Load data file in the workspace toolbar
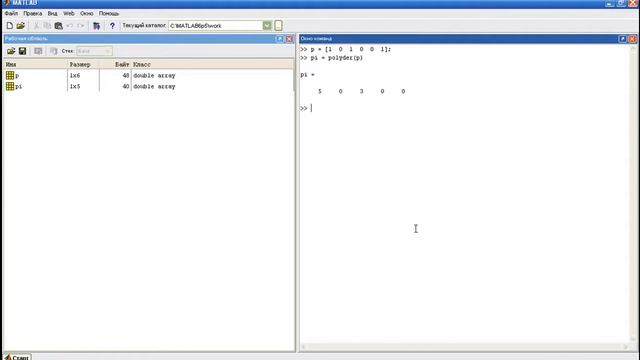 point(11,51)
